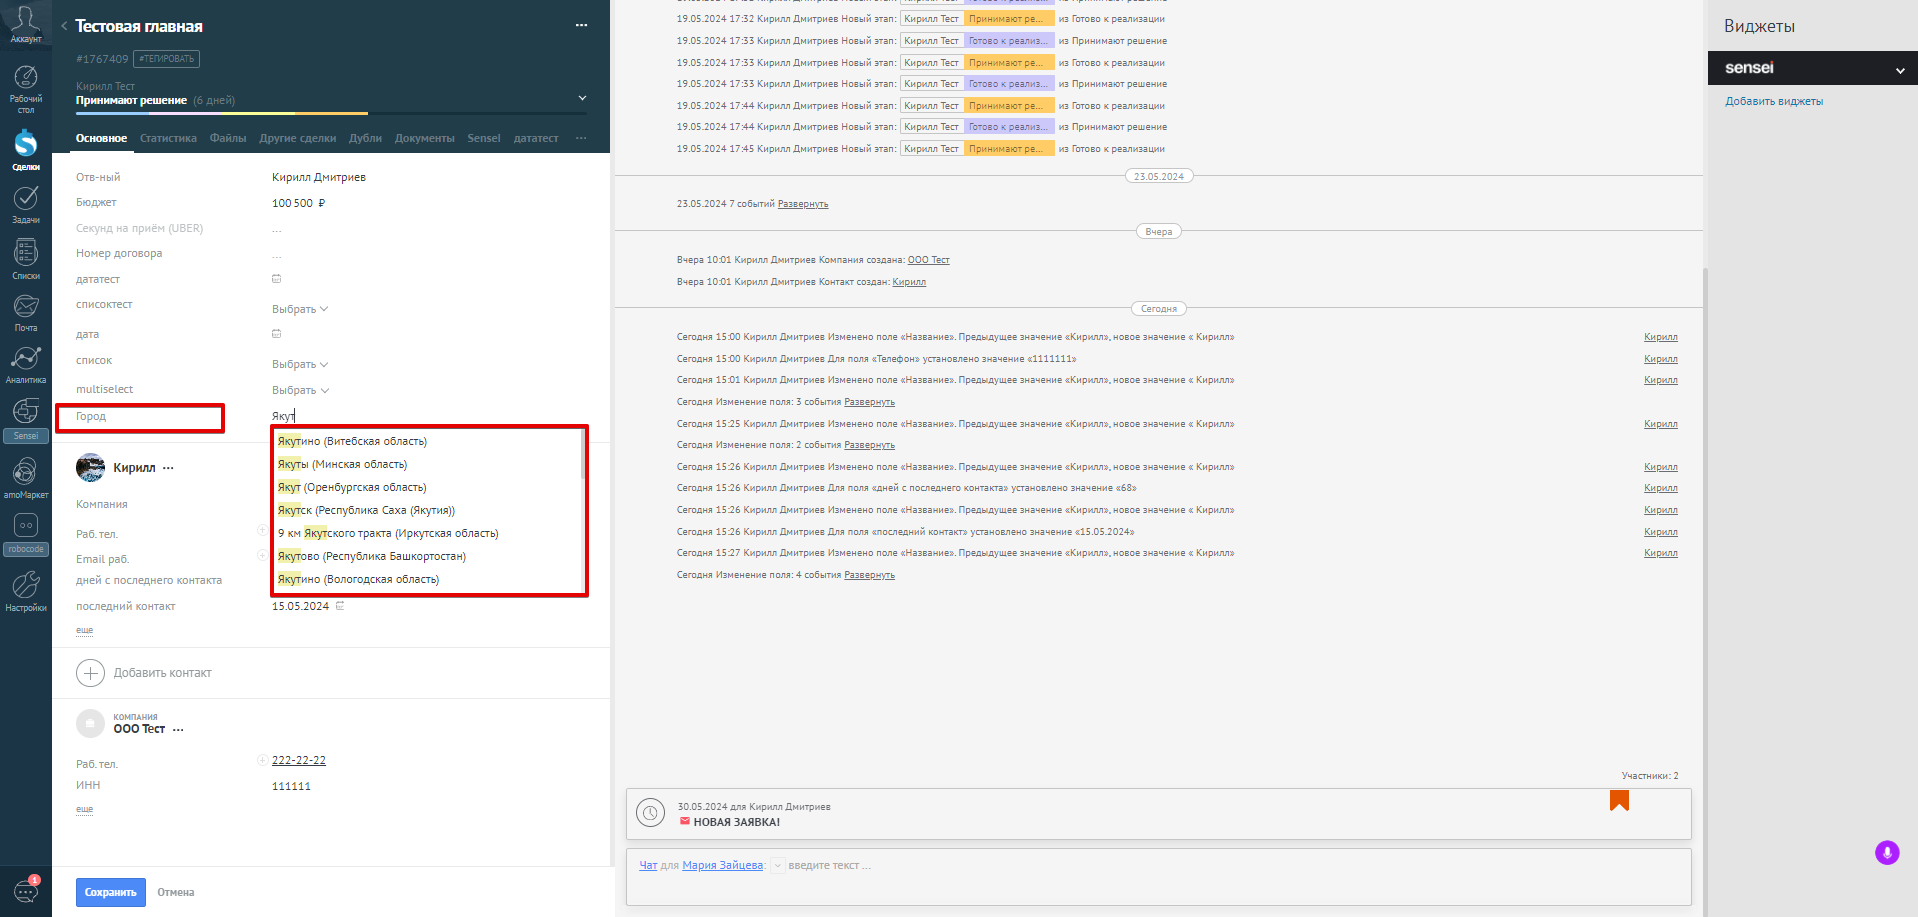The image size is (1918, 917).
Task: Click the company phone 222-22-22 link
Action: click(299, 760)
